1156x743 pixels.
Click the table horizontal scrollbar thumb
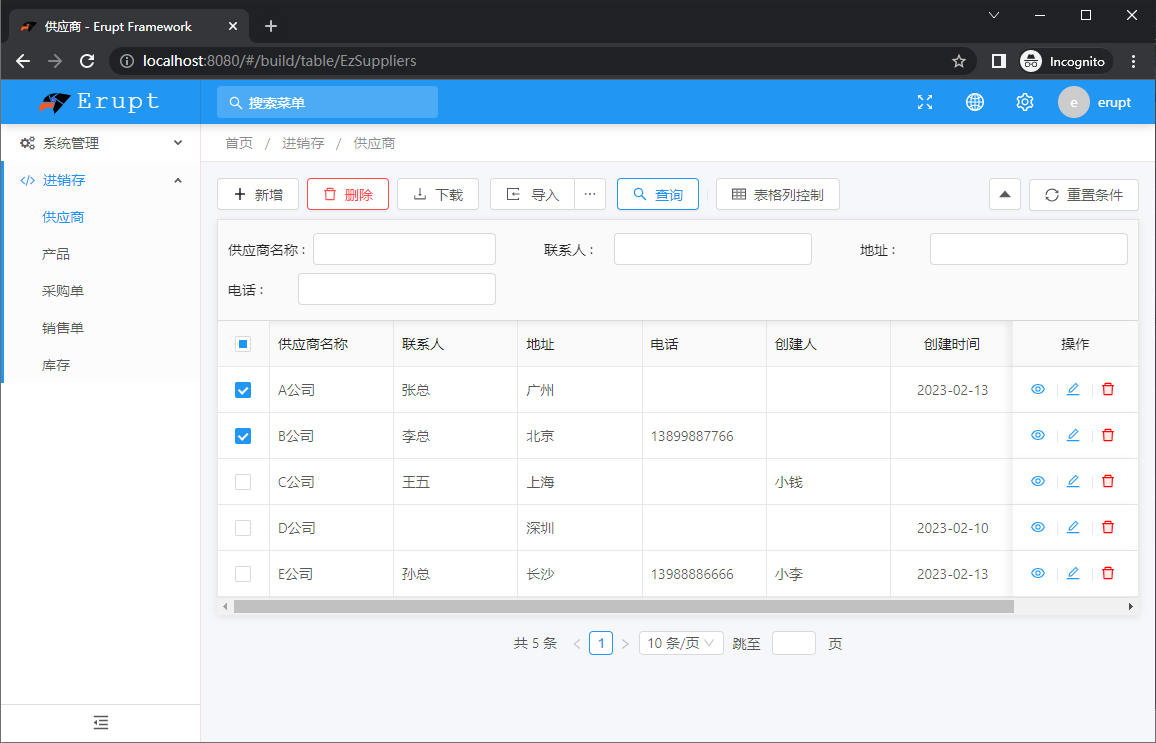[624, 607]
